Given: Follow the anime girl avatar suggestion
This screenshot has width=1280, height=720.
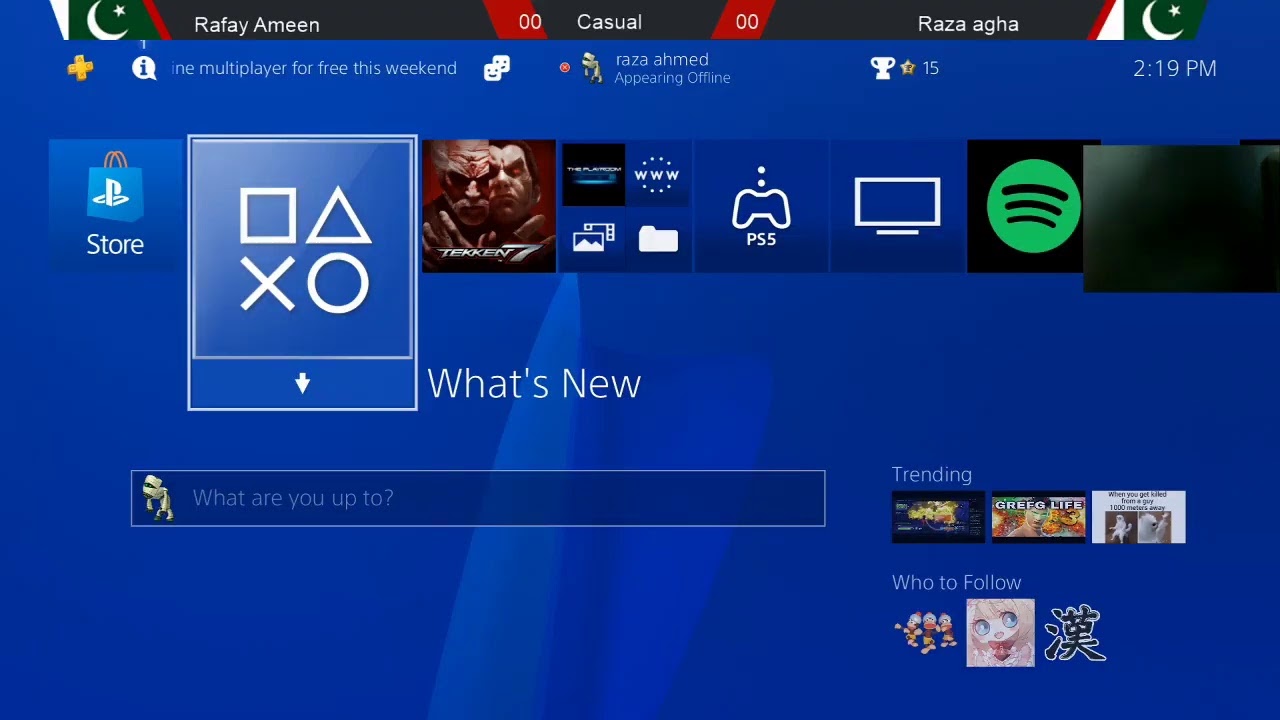Looking at the screenshot, I should (1000, 633).
